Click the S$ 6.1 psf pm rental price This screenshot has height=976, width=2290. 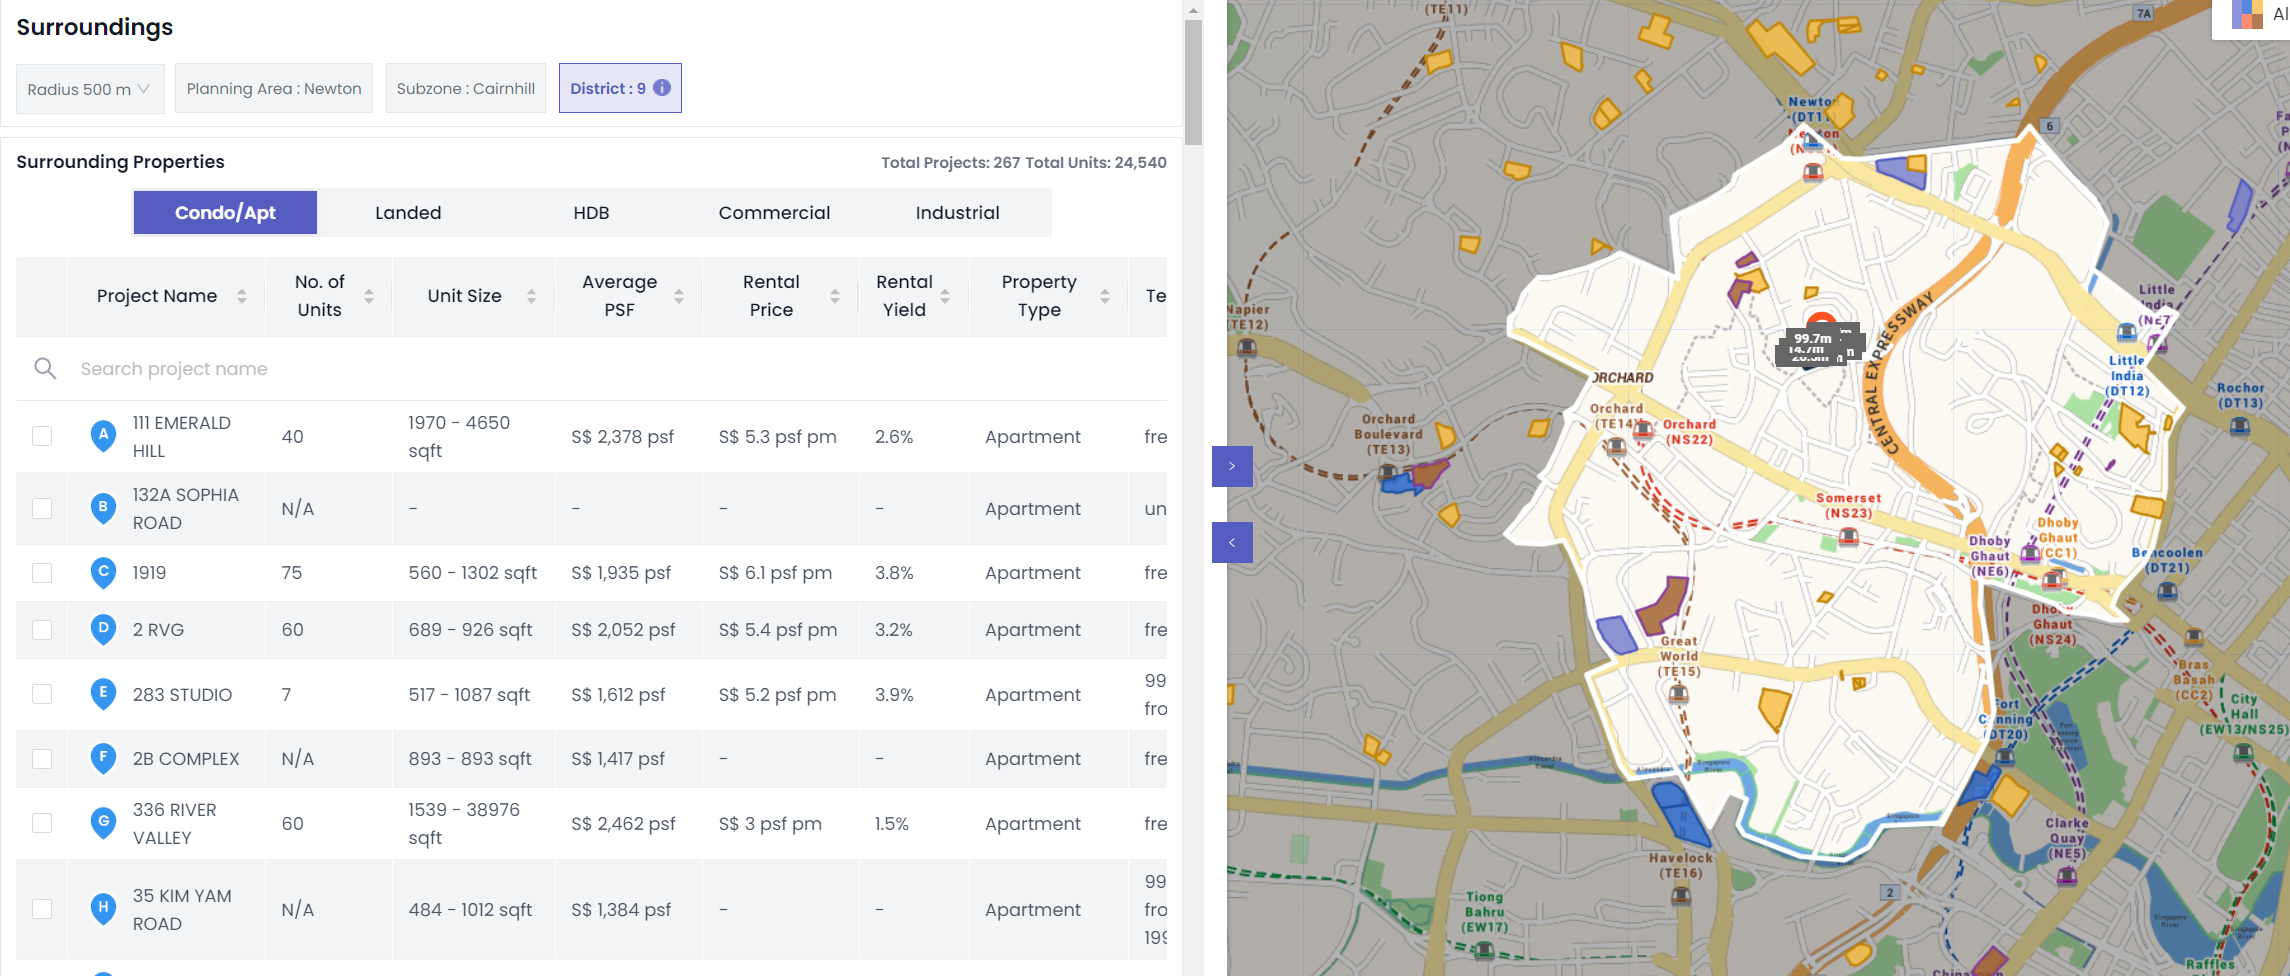(775, 572)
